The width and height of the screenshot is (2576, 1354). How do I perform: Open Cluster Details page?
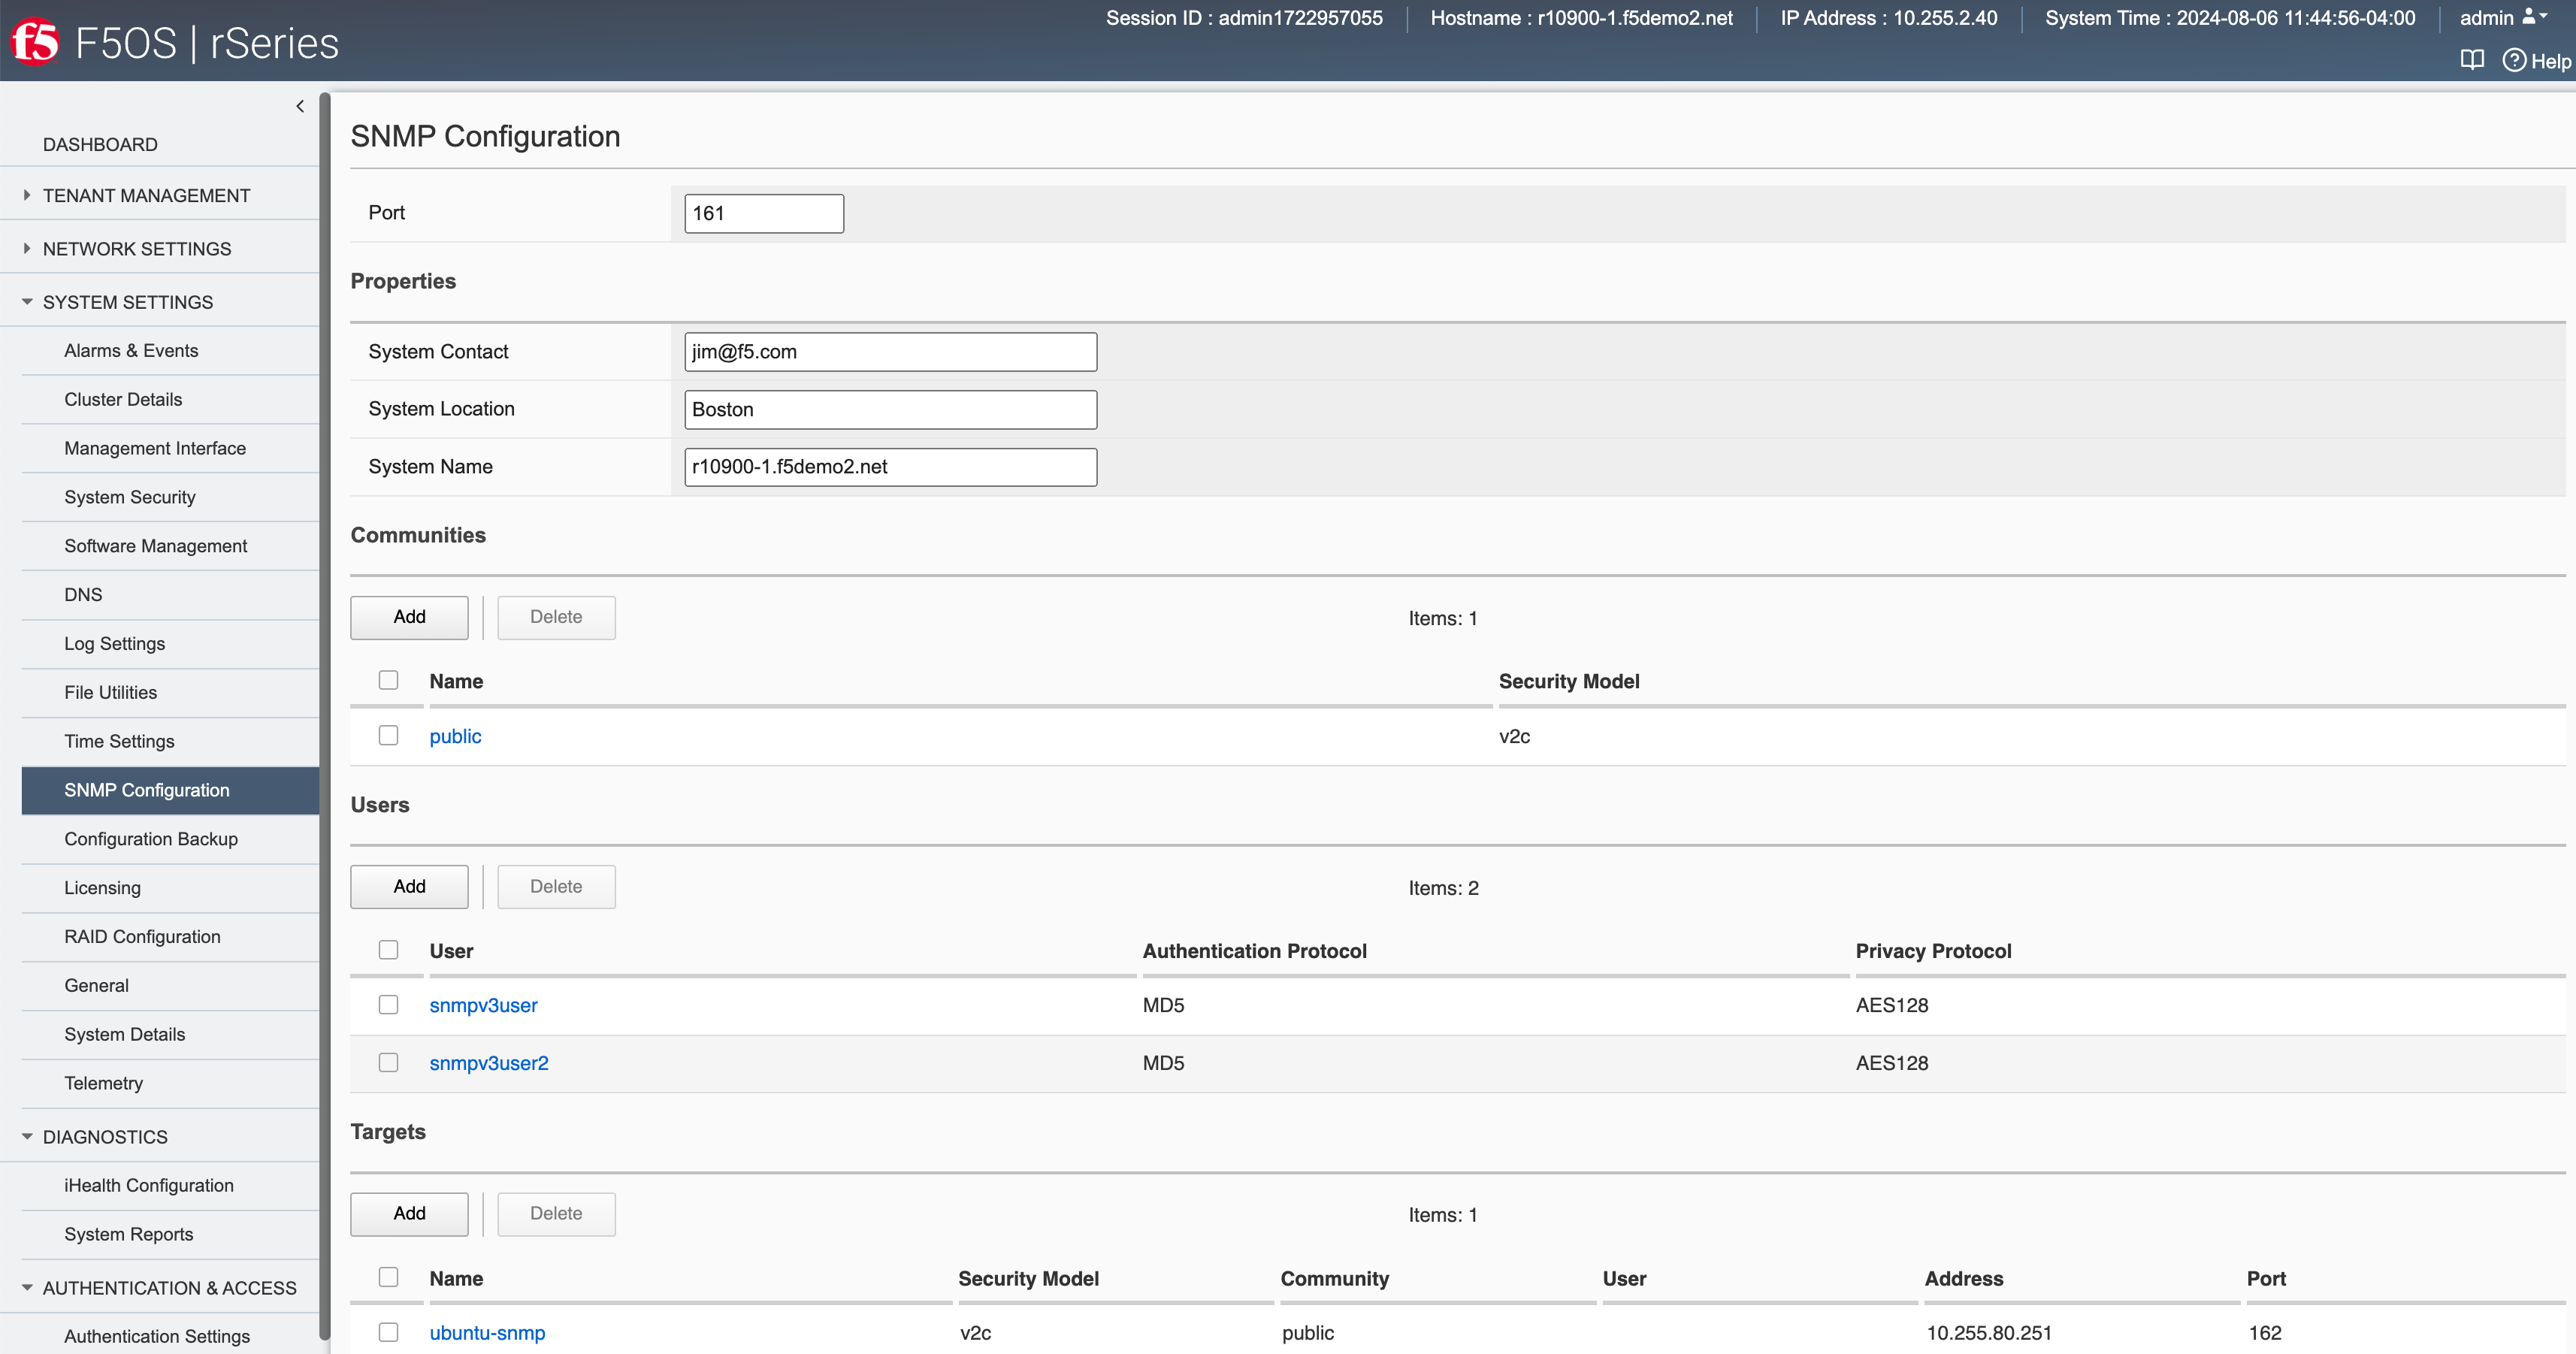pyautogui.click(x=123, y=400)
